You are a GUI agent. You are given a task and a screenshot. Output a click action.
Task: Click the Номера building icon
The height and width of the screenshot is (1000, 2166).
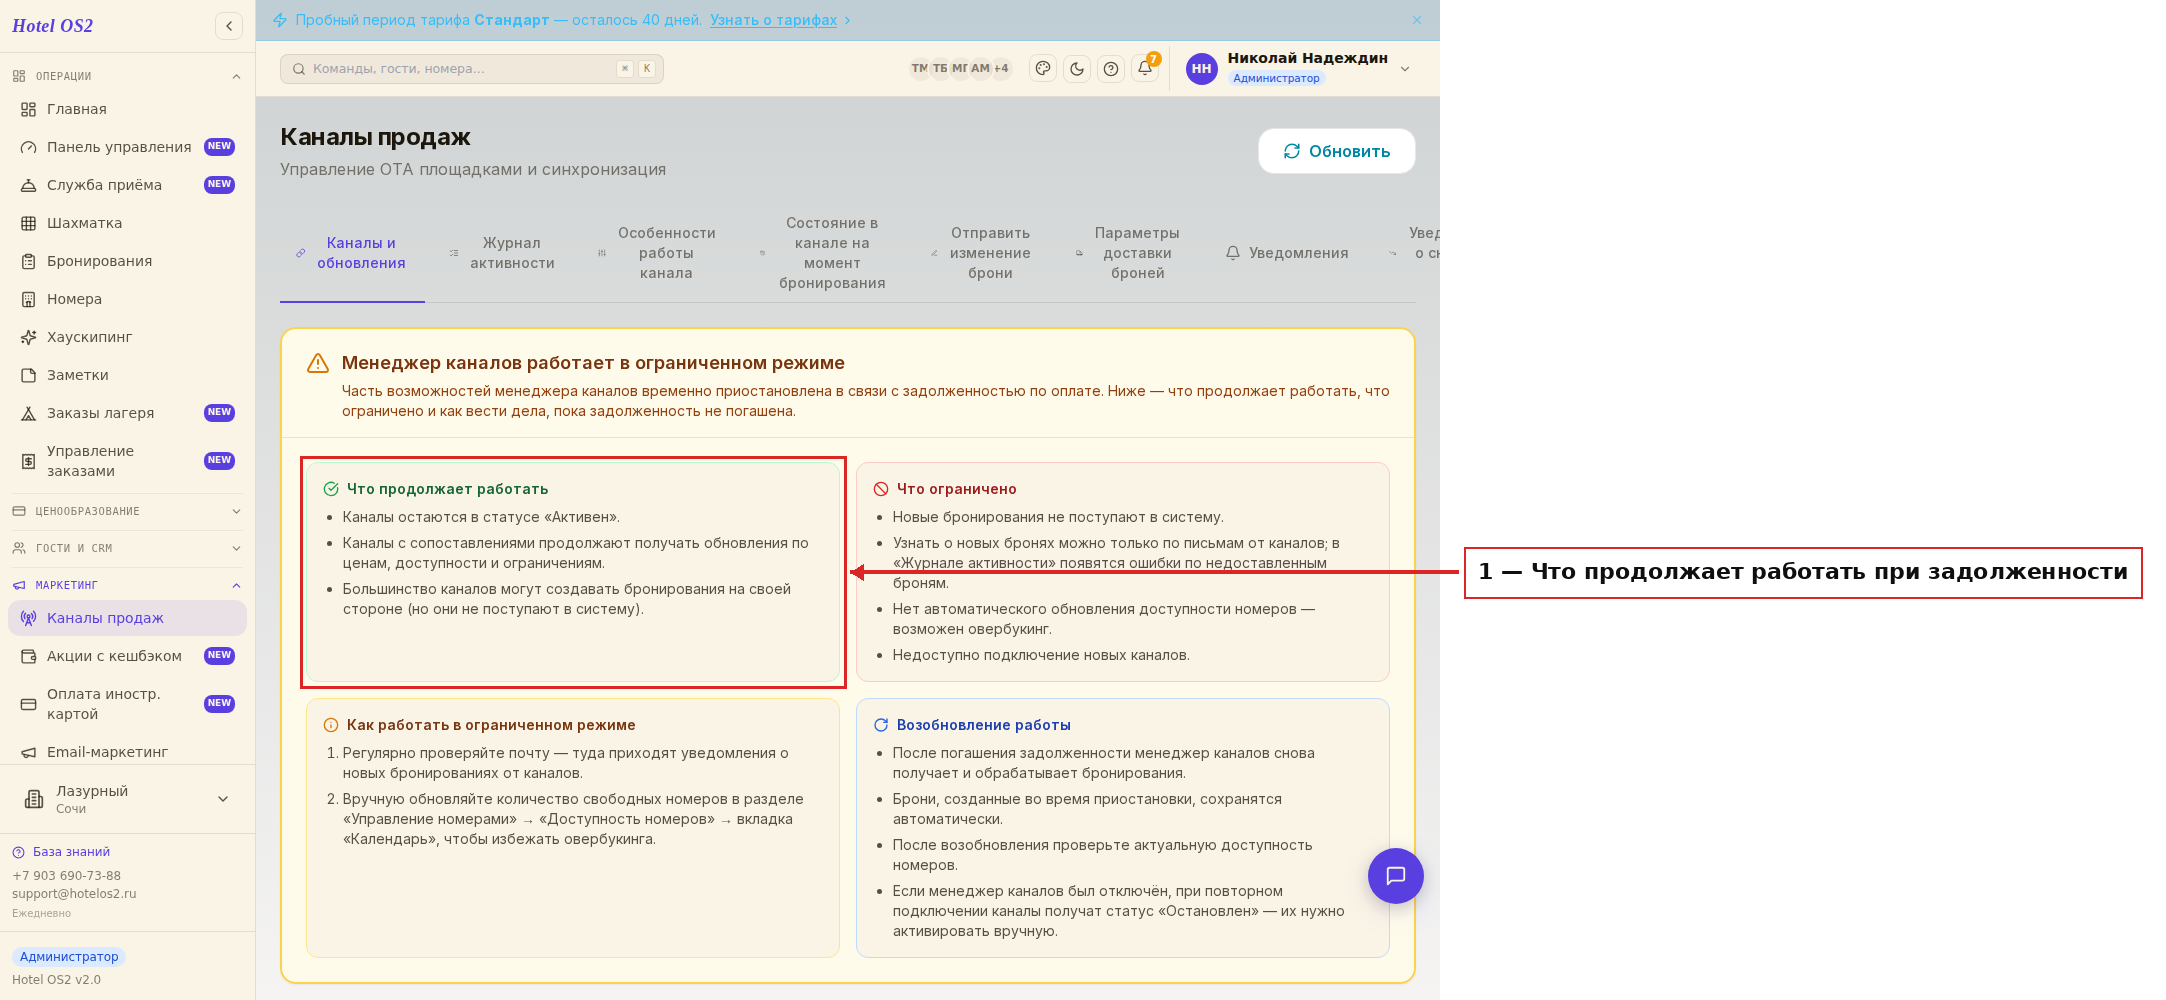(29, 299)
